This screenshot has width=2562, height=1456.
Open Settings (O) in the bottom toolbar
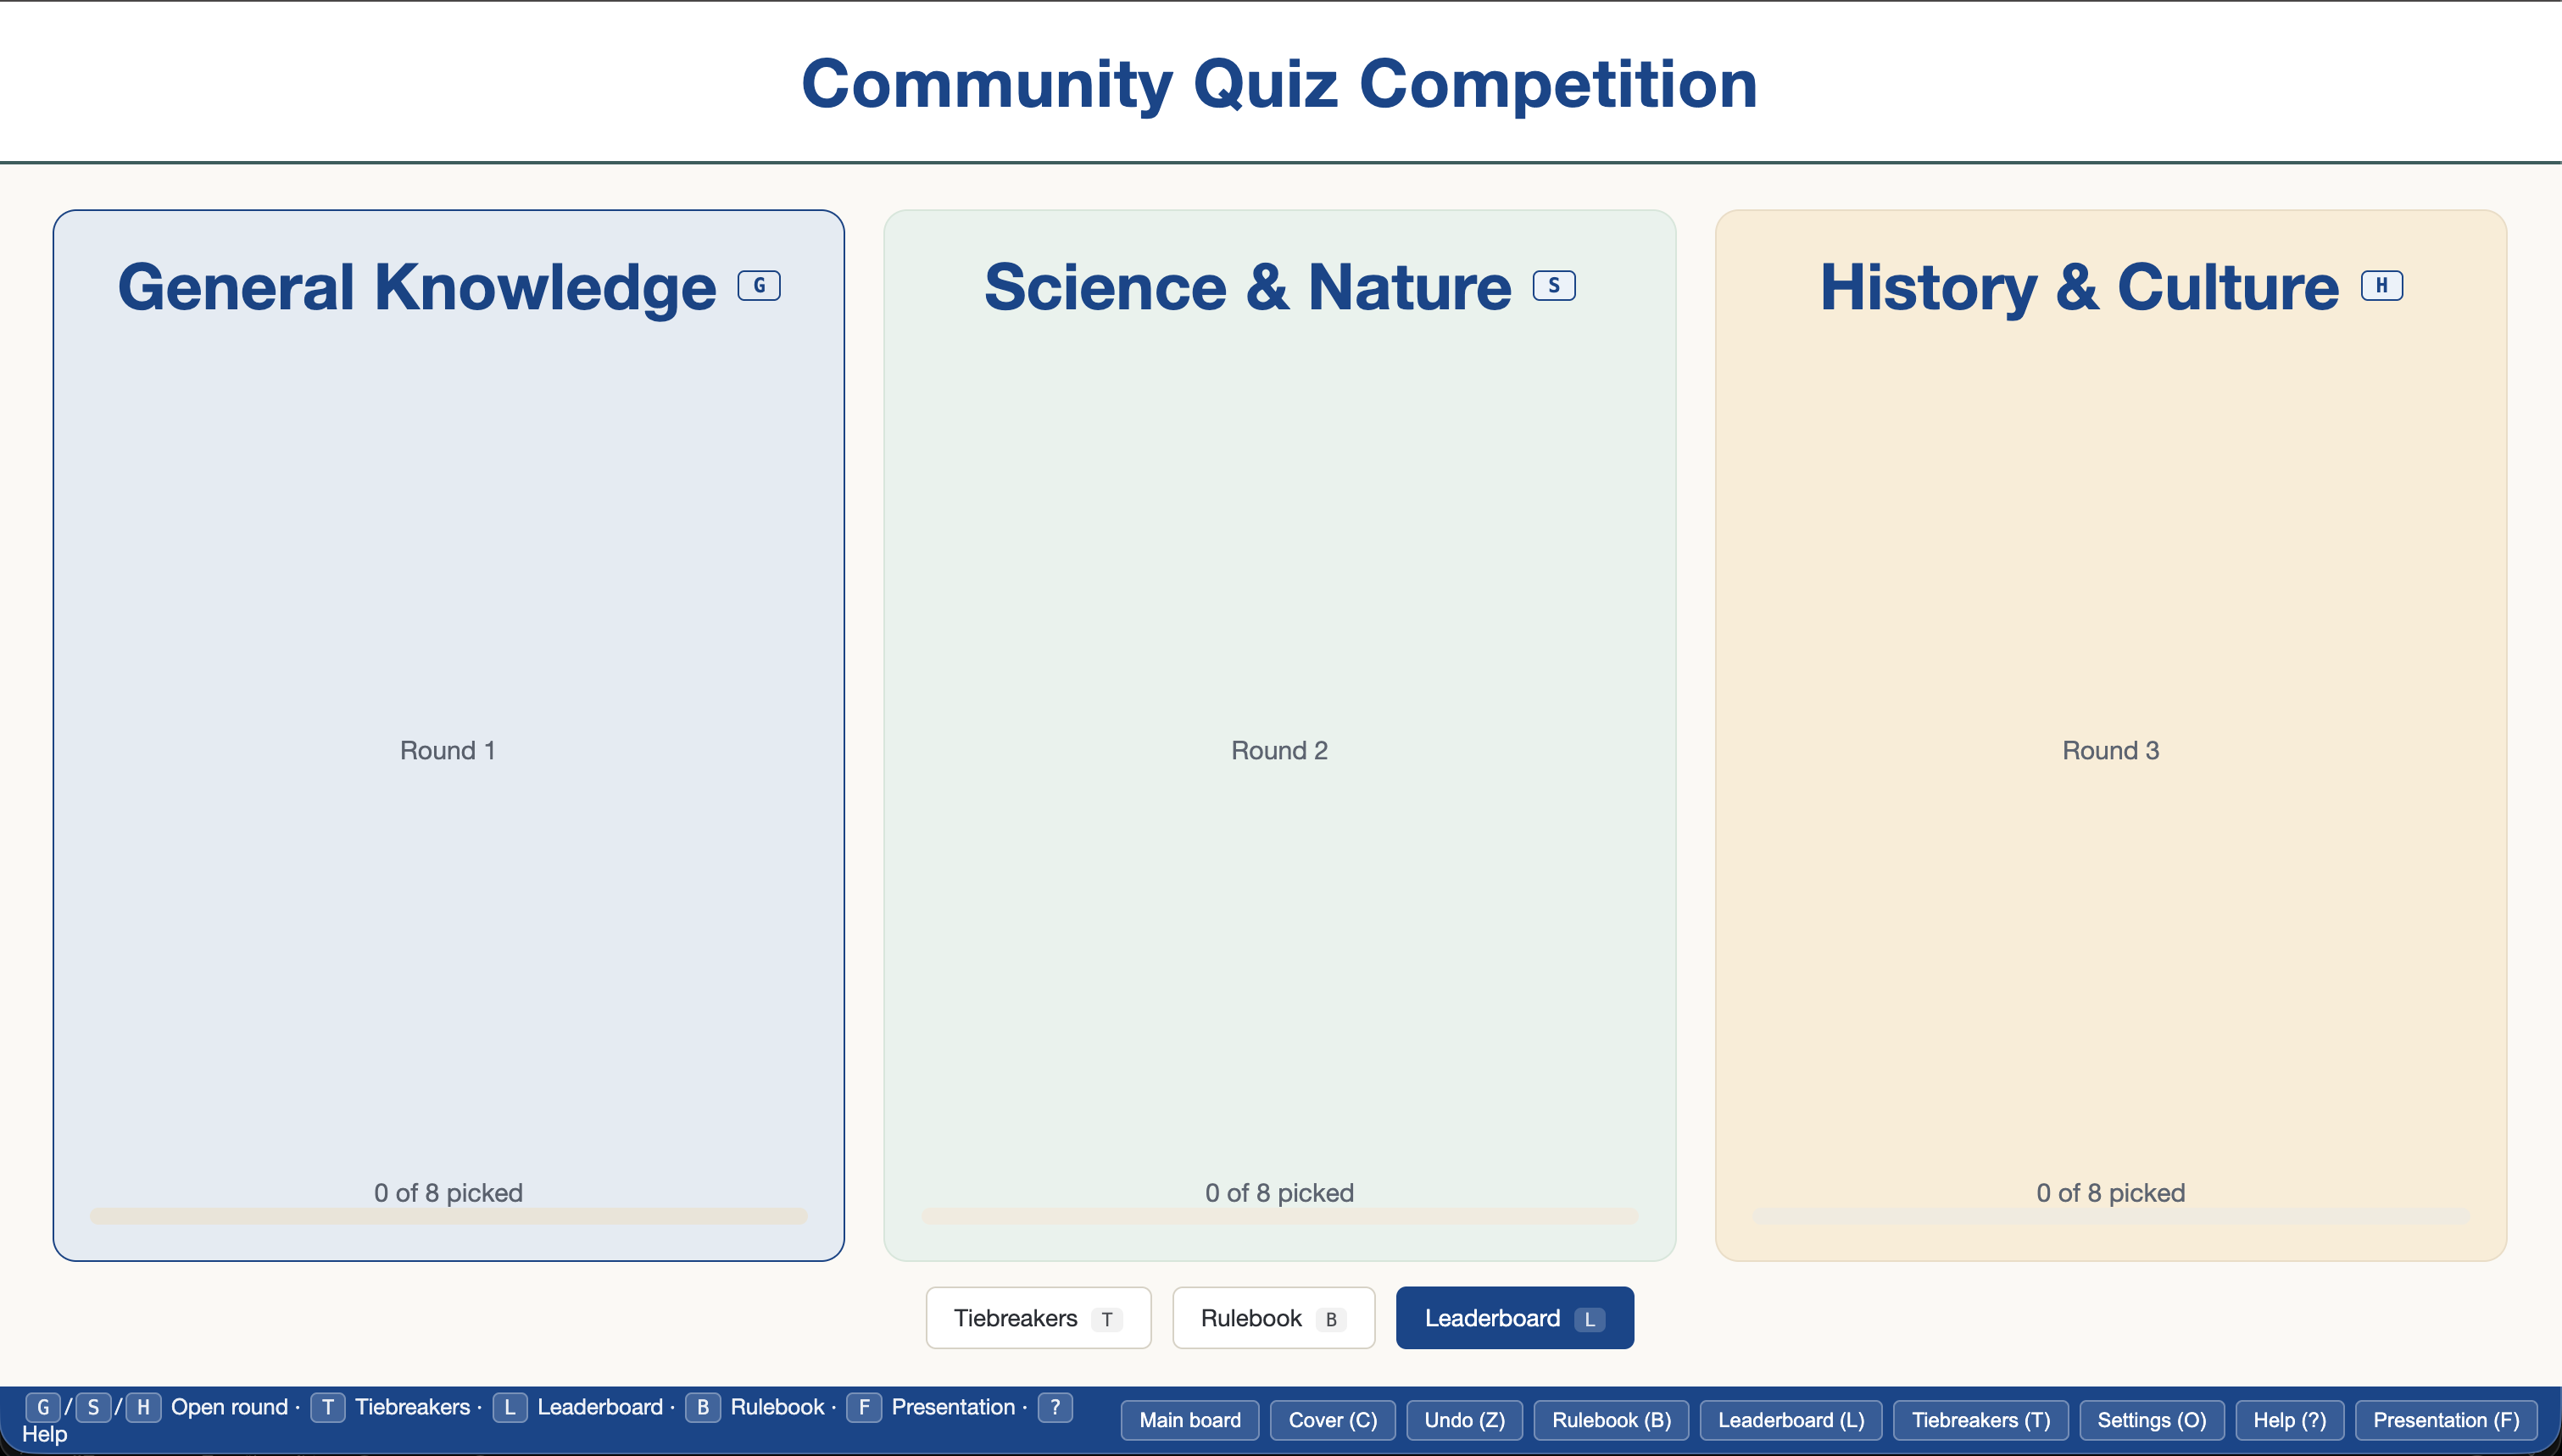click(2152, 1420)
